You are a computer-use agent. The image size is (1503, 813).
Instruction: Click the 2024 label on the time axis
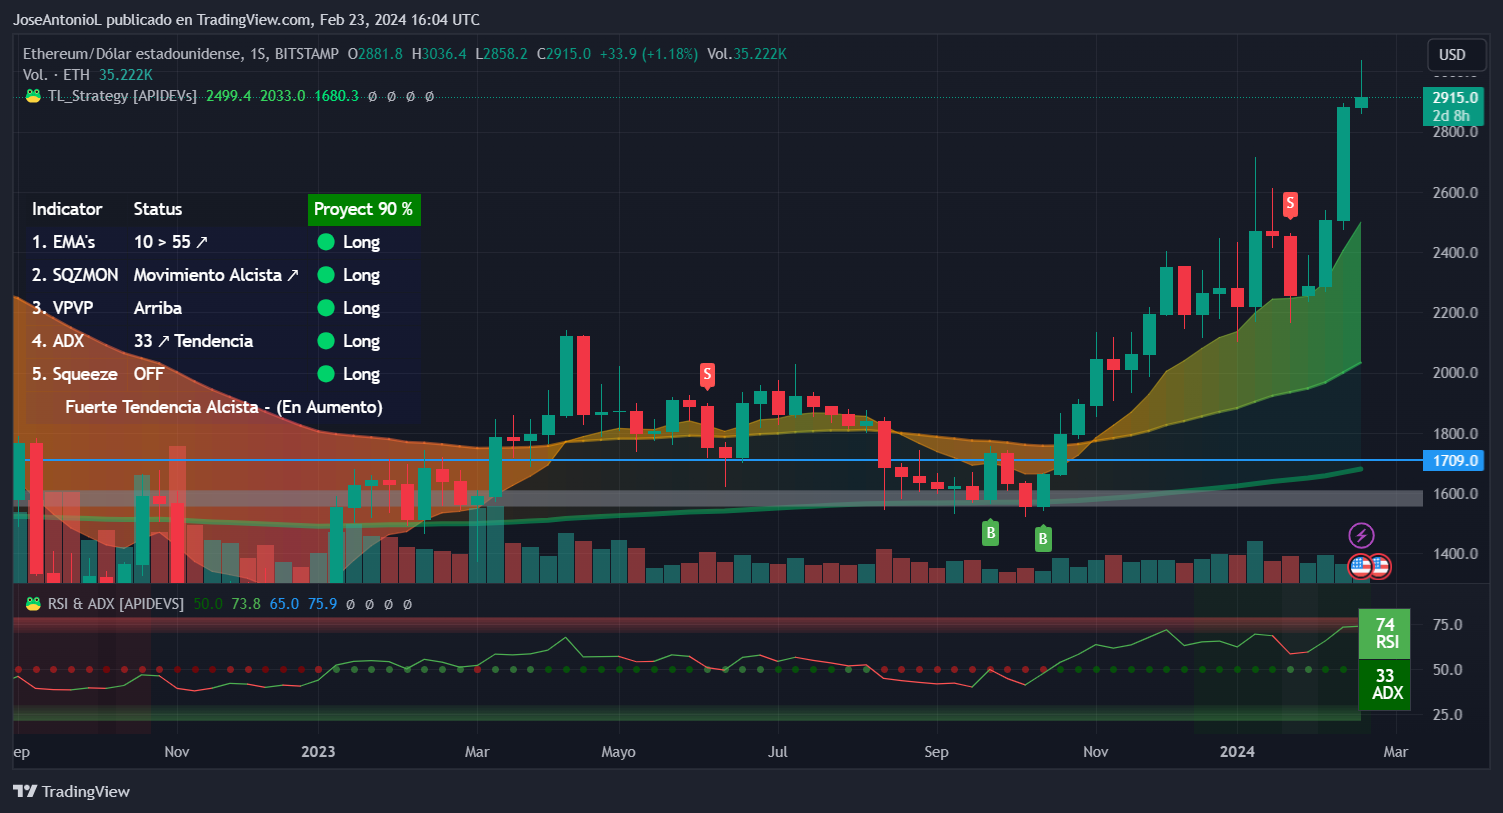click(1237, 751)
